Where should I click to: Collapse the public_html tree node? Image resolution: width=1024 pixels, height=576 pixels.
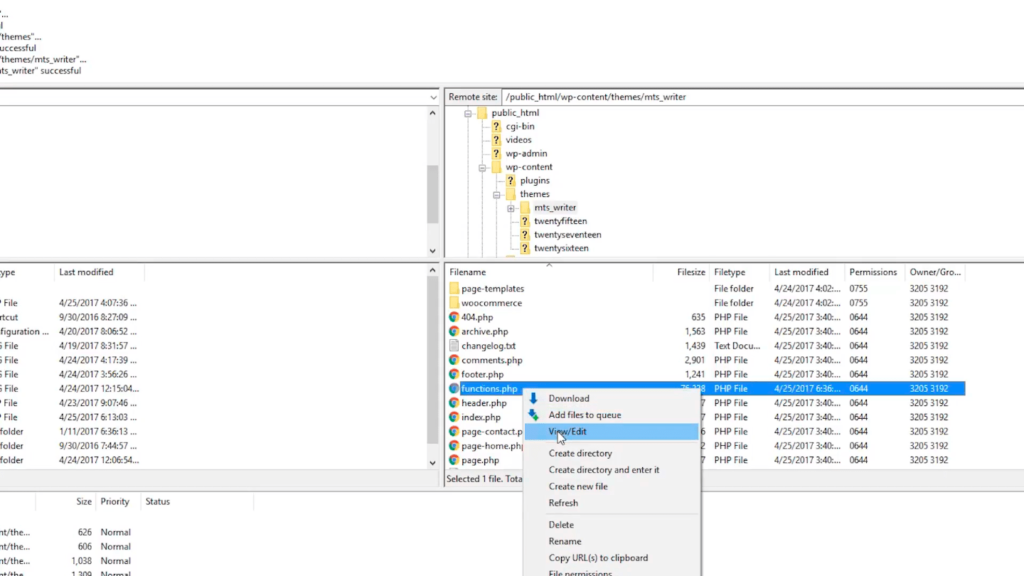(468, 113)
